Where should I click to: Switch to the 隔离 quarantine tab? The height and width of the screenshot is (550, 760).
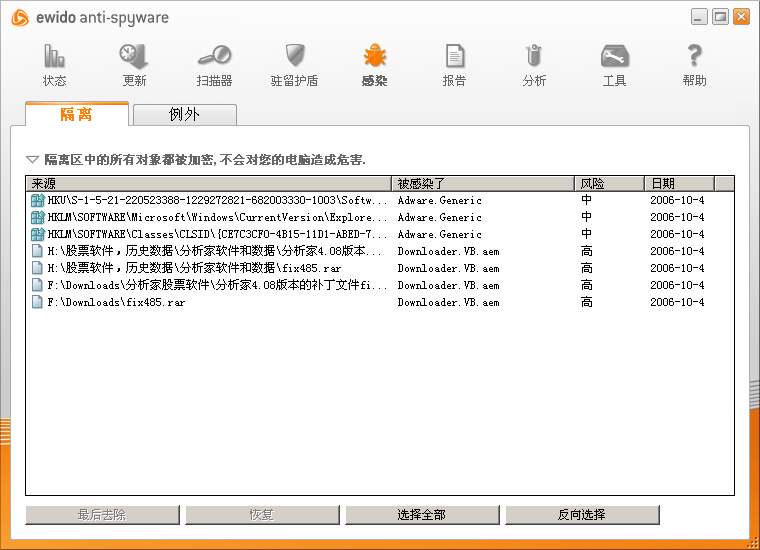click(77, 114)
